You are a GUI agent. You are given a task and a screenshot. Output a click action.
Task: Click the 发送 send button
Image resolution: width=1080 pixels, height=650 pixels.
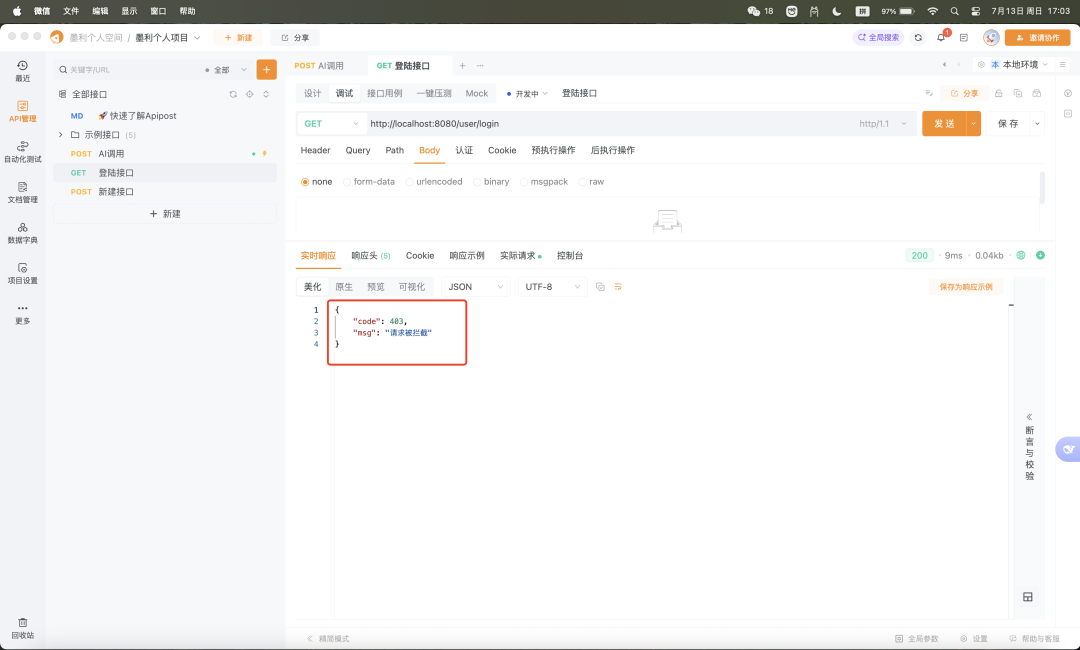tap(944, 124)
